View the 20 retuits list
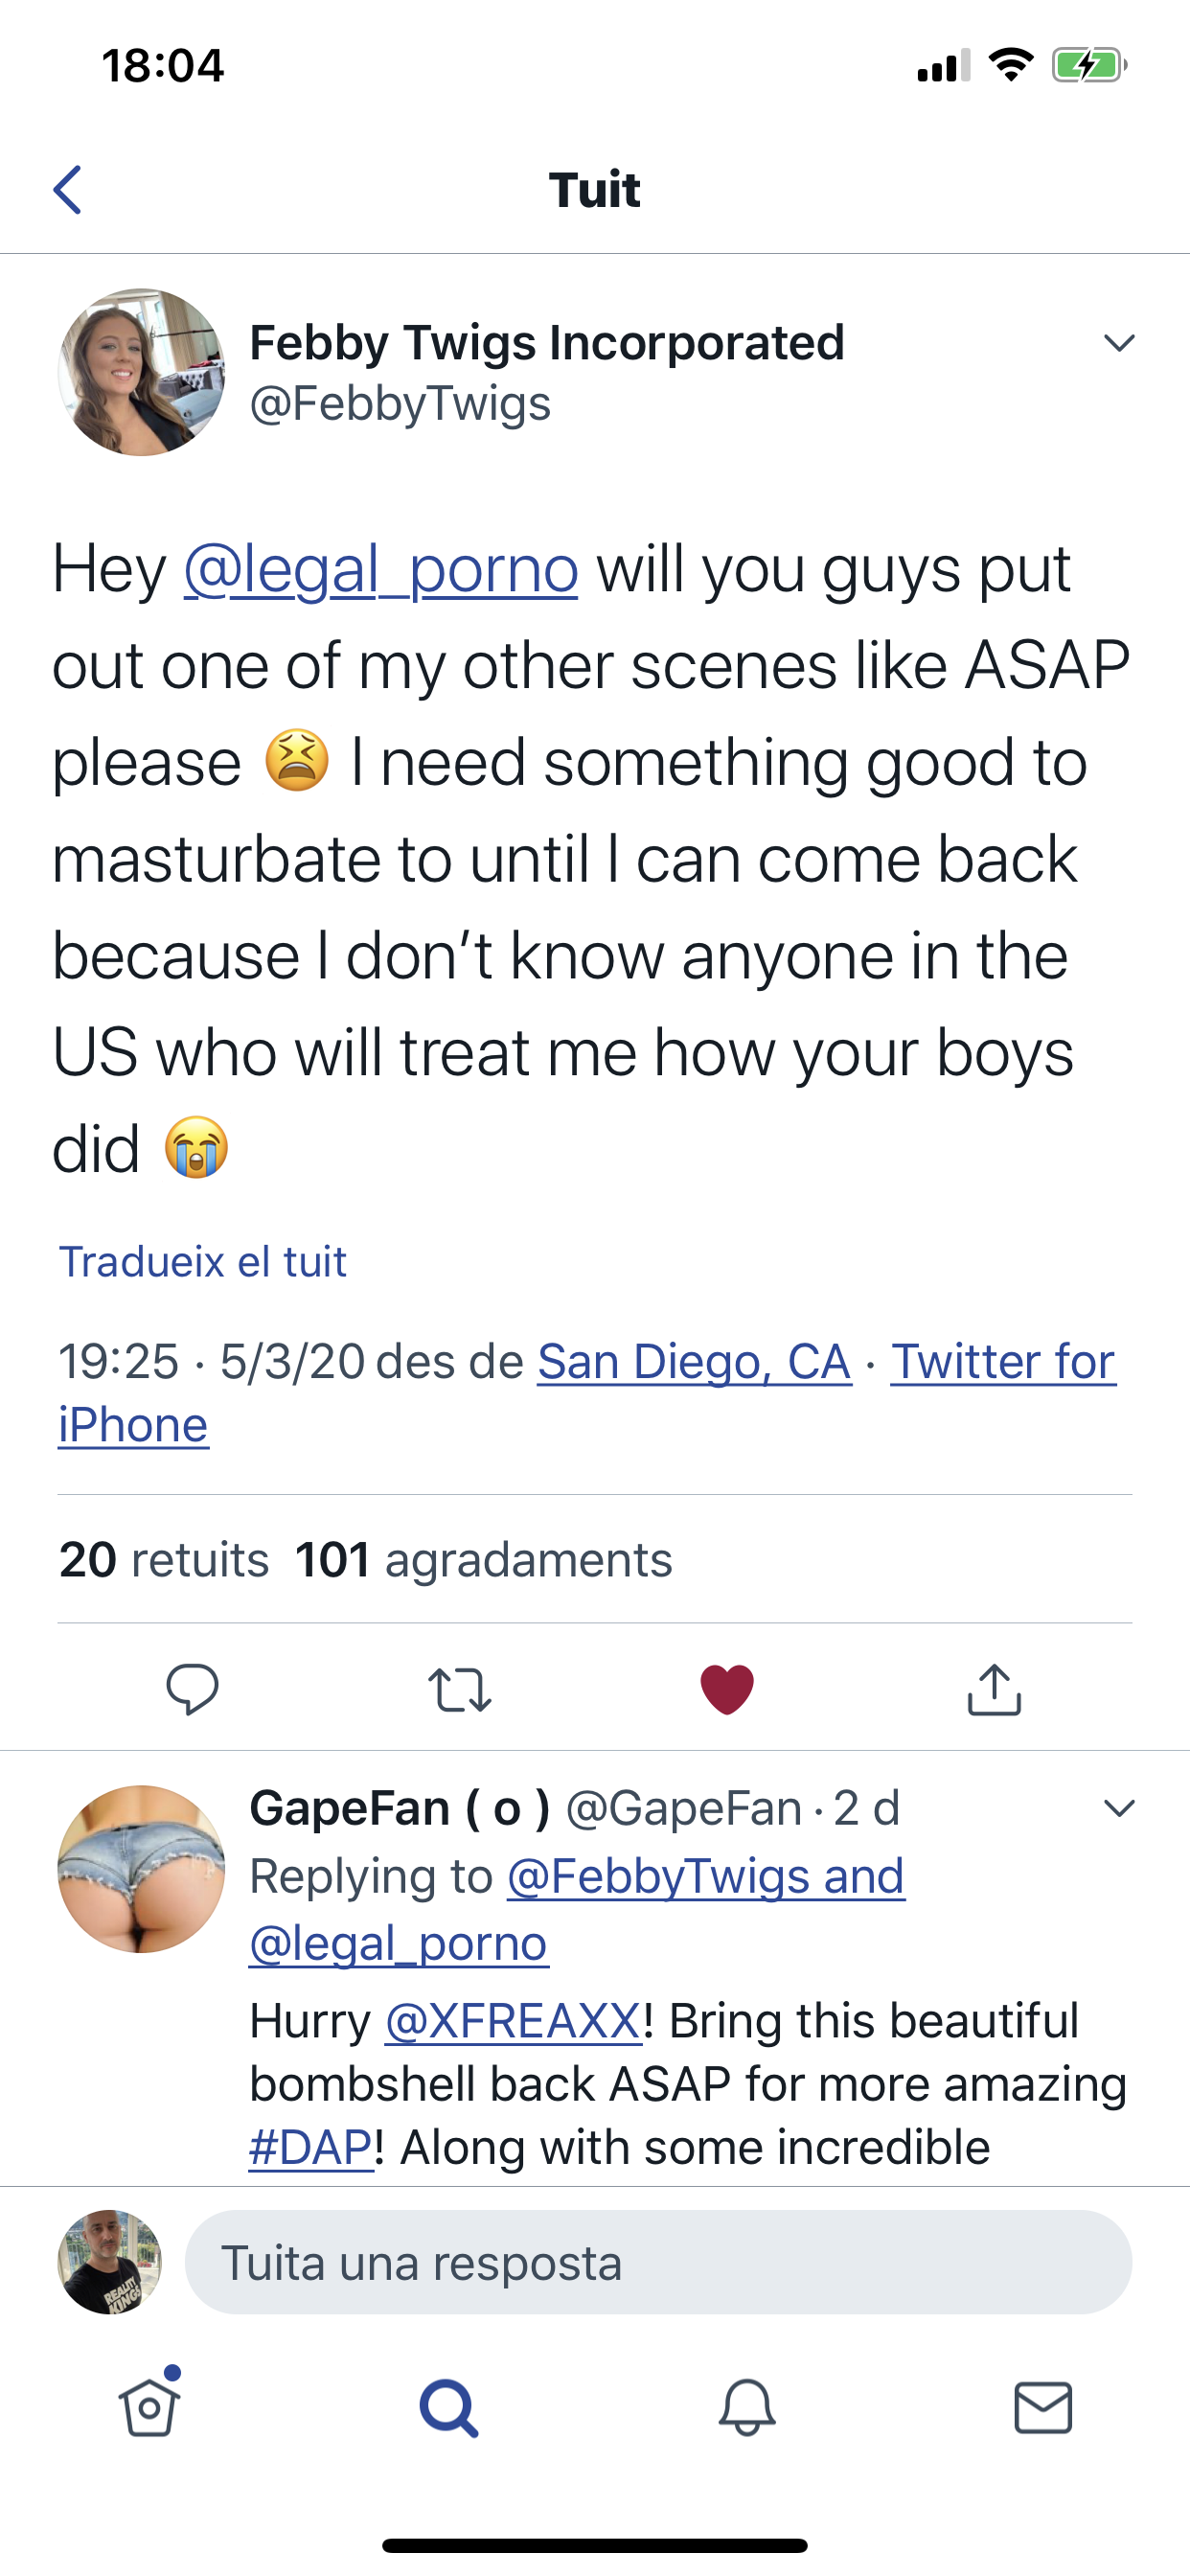Viewport: 1190px width, 2576px height. click(x=164, y=1560)
